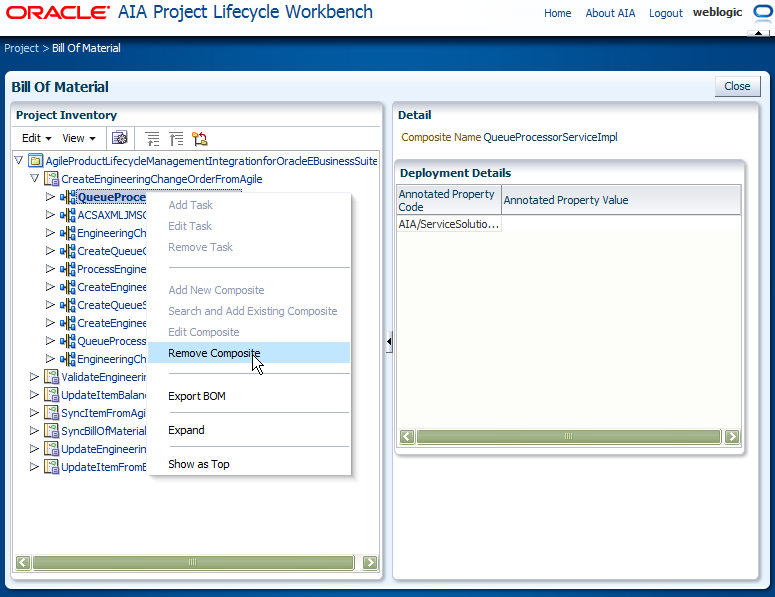This screenshot has height=597, width=775.
Task: Expand the QueueProce selected composite node
Action: 50,196
